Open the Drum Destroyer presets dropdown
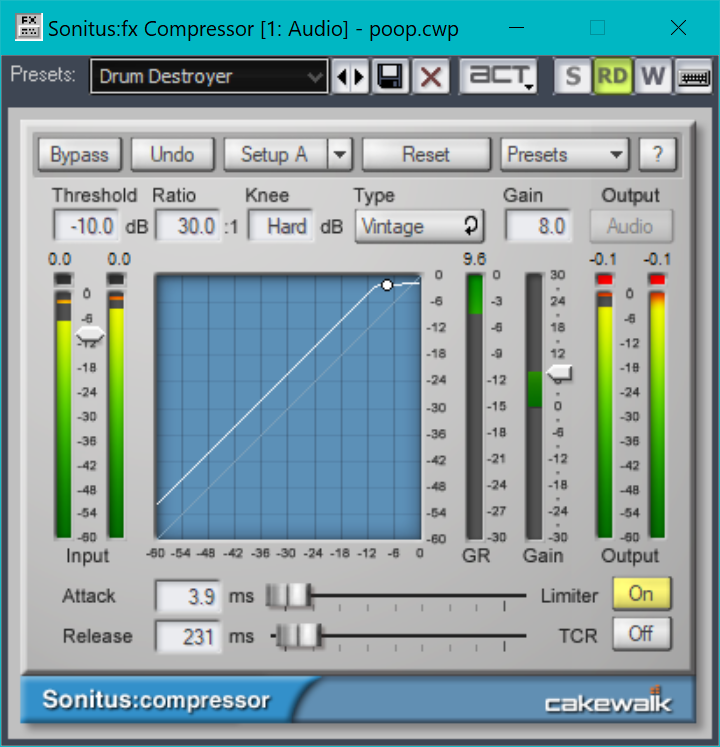Image resolution: width=720 pixels, height=747 pixels. pyautogui.click(x=209, y=76)
